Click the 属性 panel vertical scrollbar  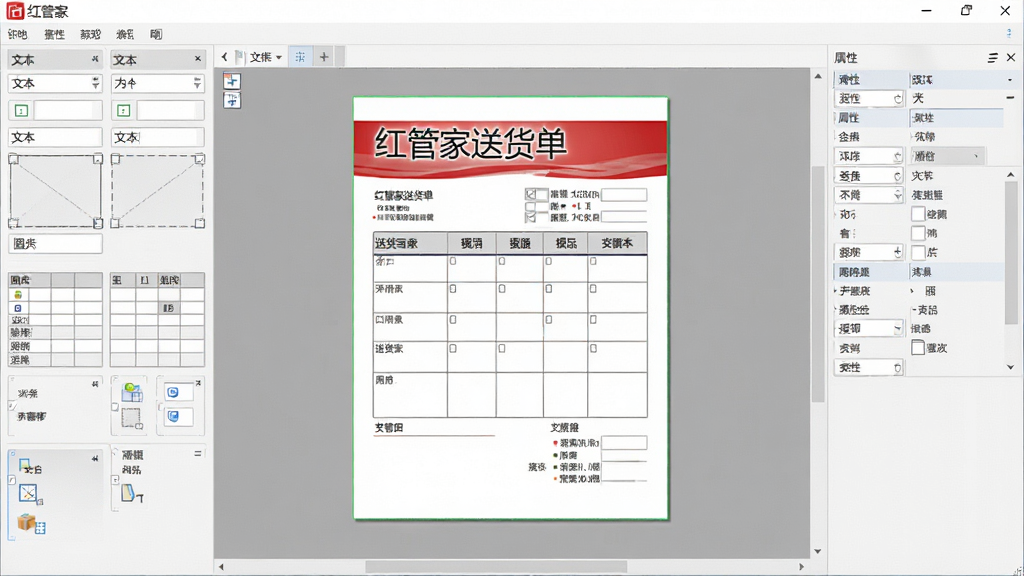point(1010,251)
